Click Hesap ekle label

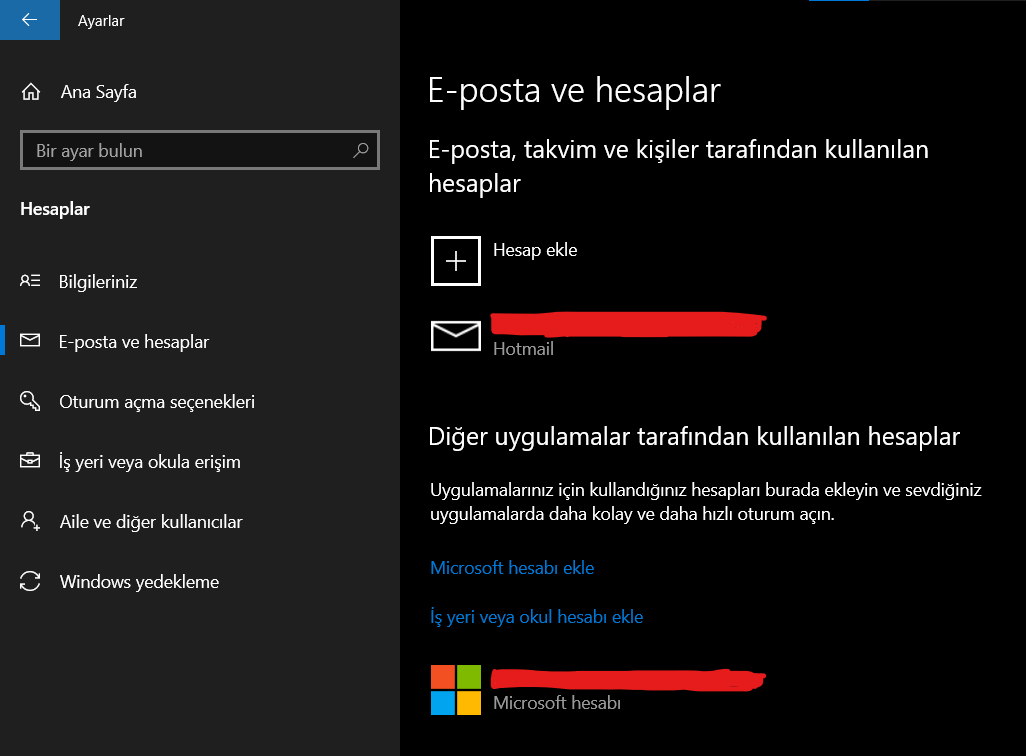coord(535,250)
